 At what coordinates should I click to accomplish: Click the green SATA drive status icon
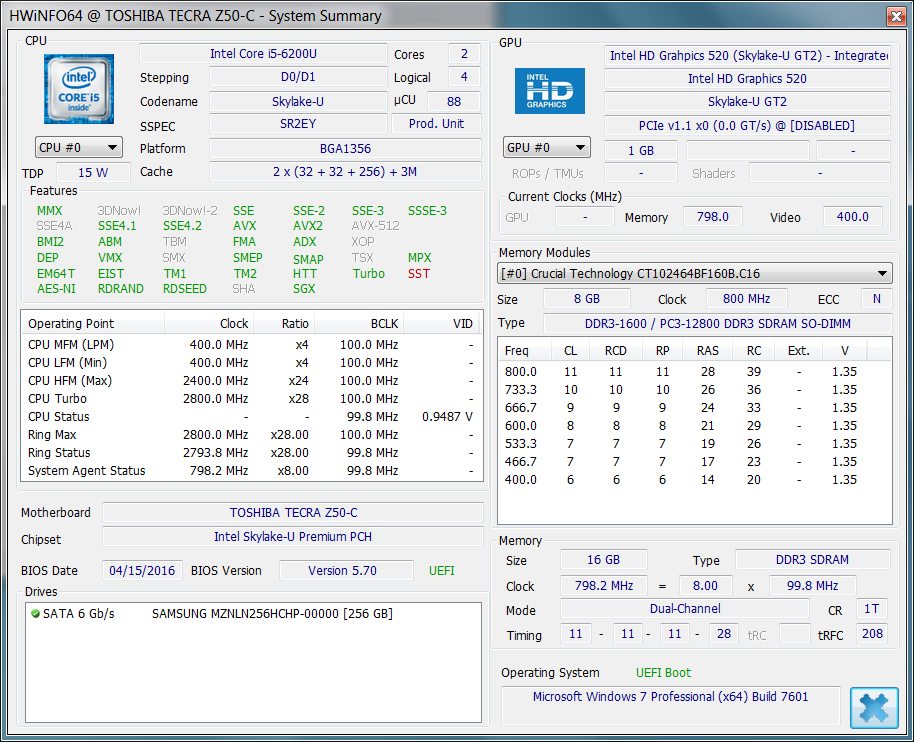pos(35,614)
